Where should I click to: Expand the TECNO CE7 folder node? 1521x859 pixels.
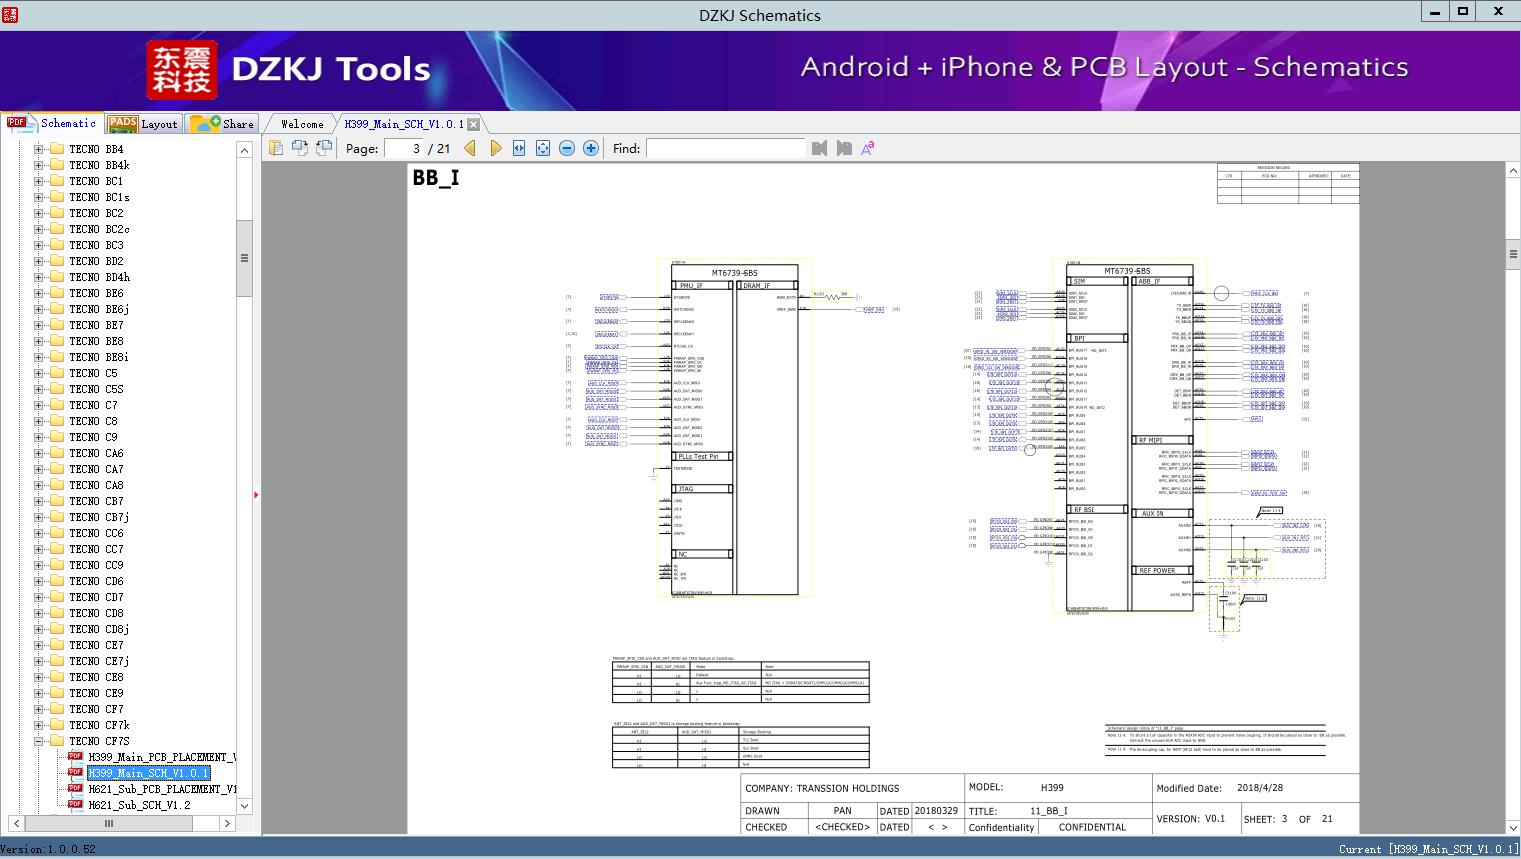(39, 645)
